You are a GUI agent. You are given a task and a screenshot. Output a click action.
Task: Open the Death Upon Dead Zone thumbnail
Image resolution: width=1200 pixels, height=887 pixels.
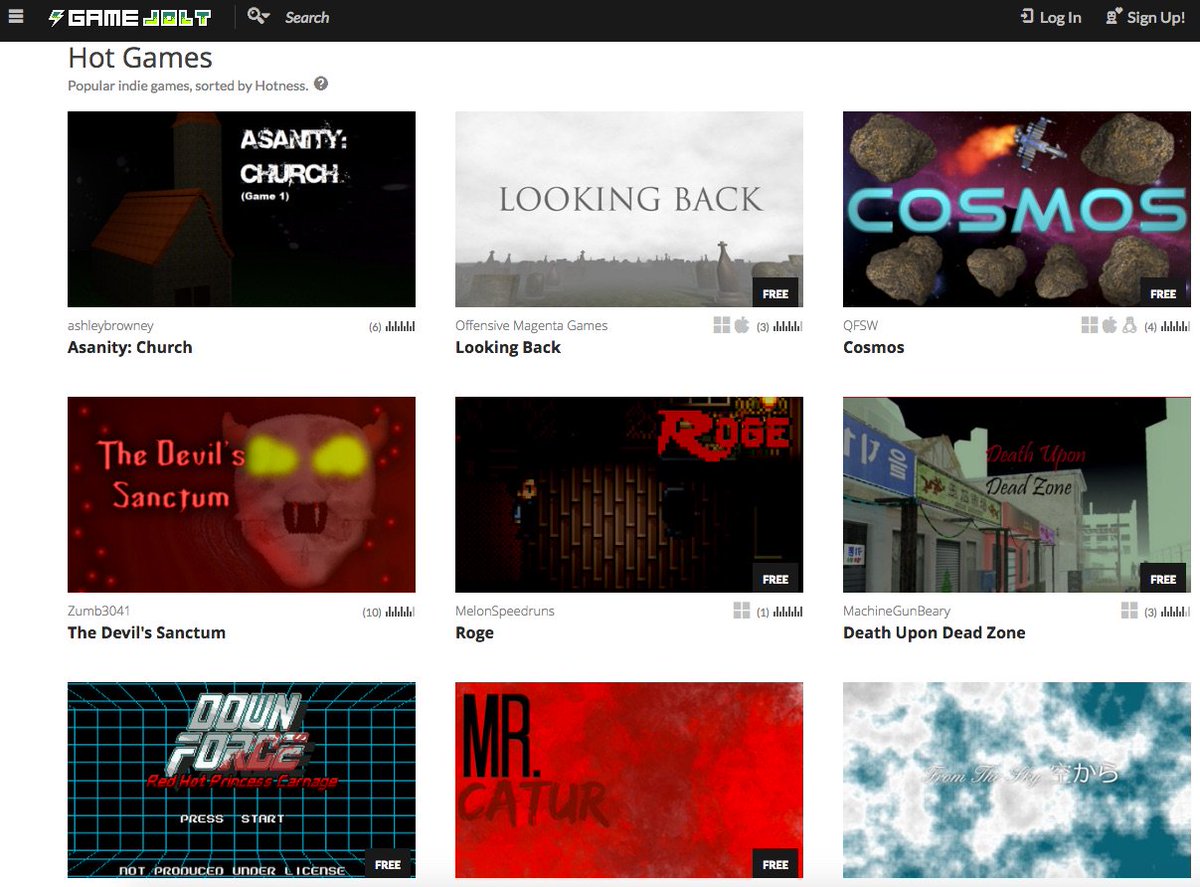point(1017,495)
